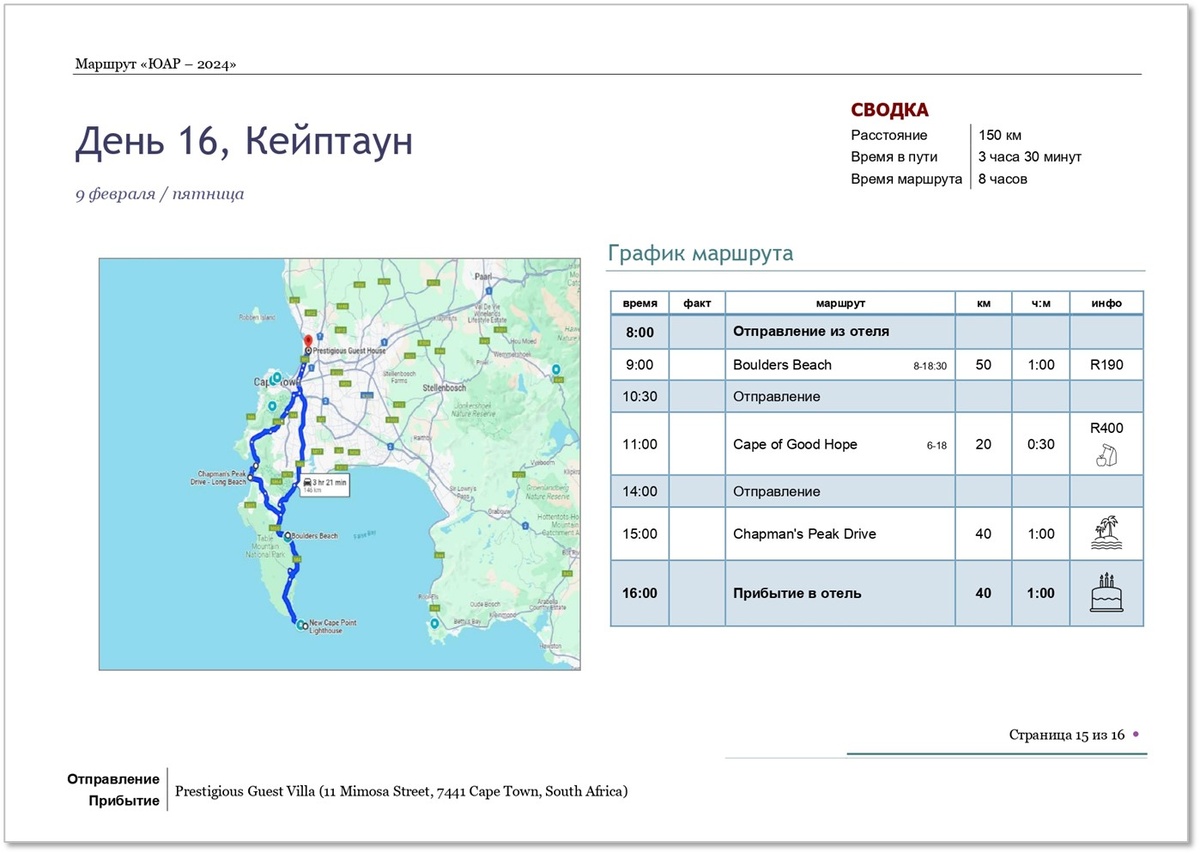Click the '8:00' time cell
Screen dimensions: 1200x854
click(x=640, y=331)
